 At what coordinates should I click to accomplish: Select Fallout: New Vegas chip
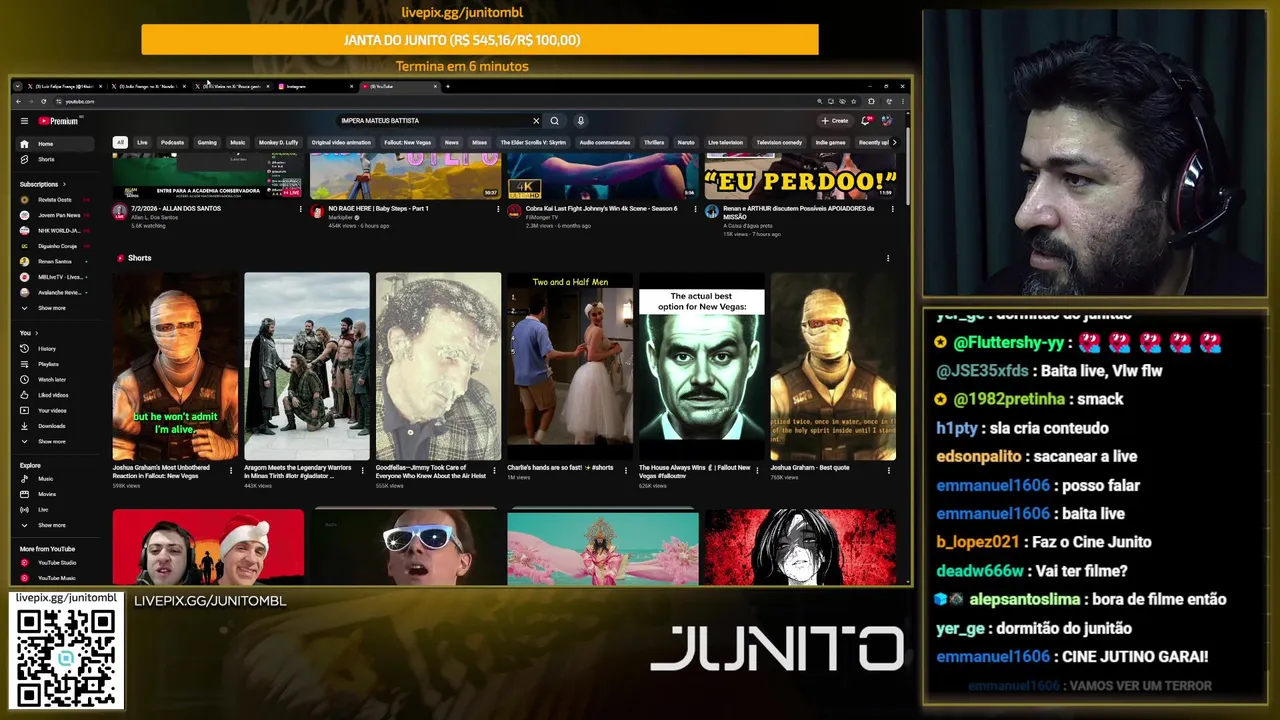click(x=408, y=142)
